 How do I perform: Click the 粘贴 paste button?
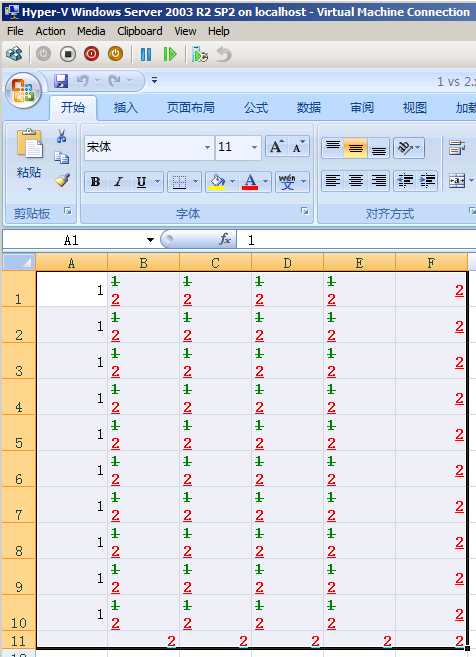pos(29,159)
